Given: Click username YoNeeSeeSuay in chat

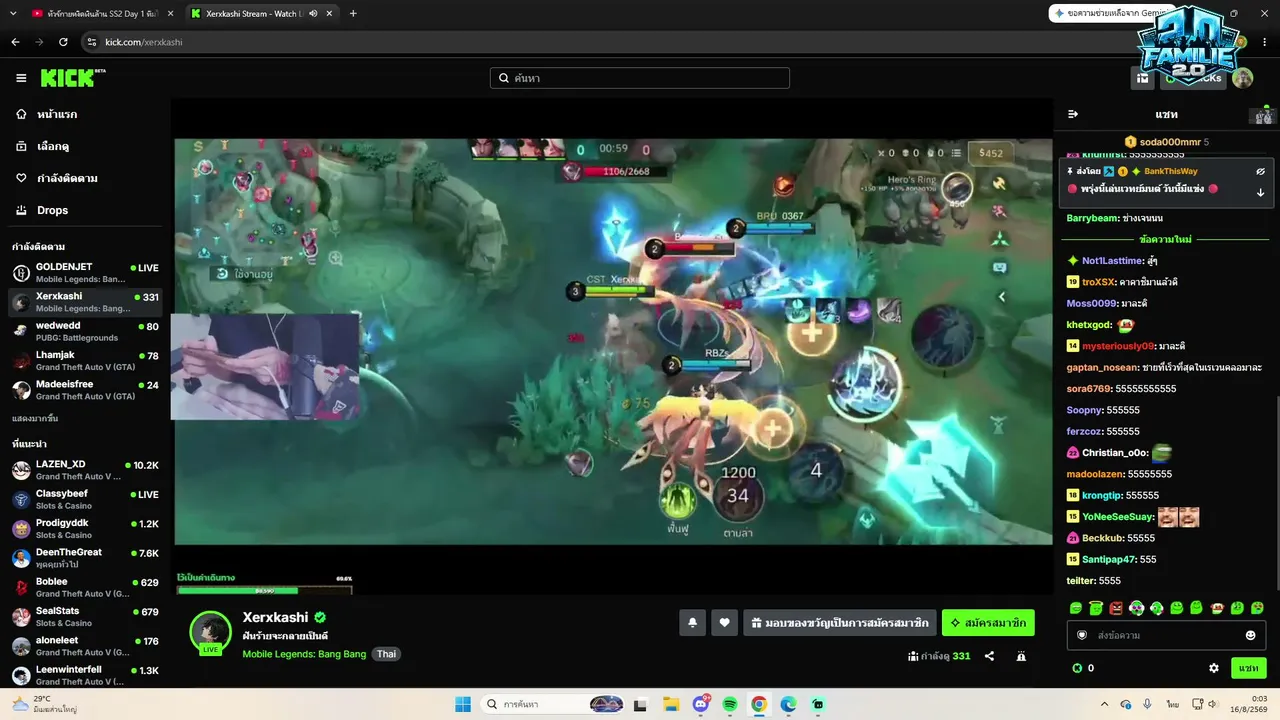Looking at the screenshot, I should point(1118,517).
